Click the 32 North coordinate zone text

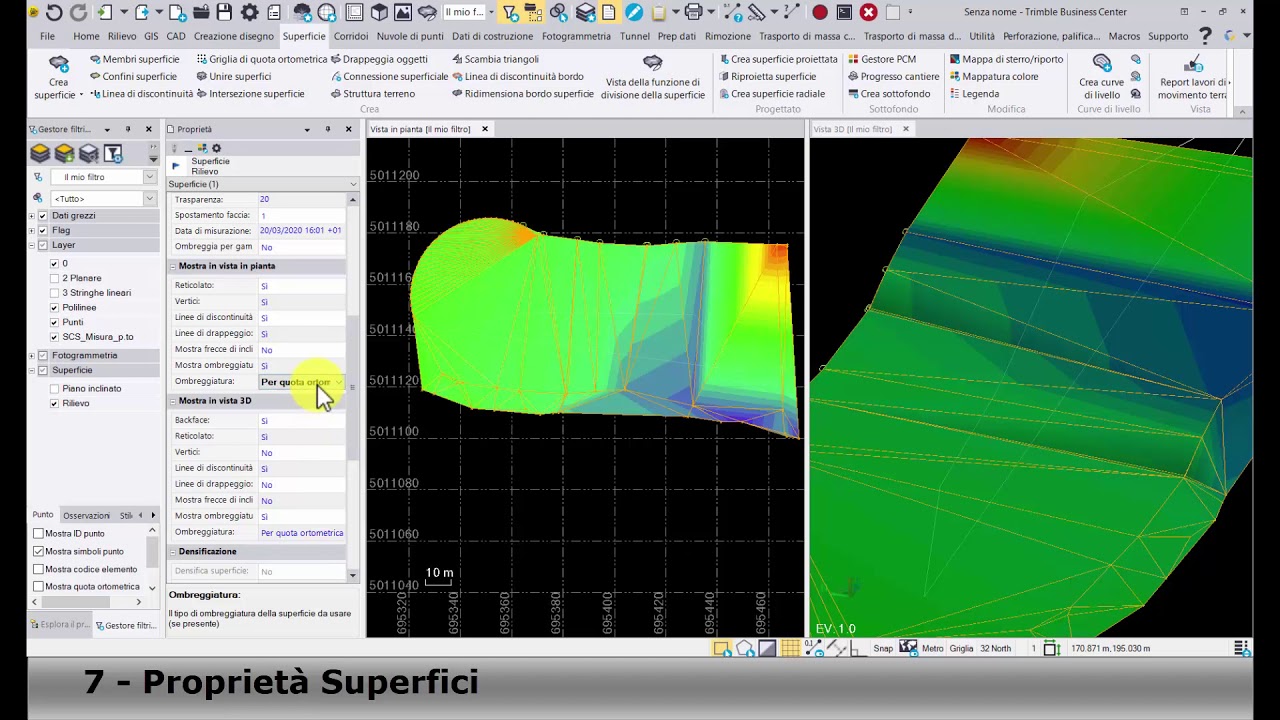click(x=995, y=648)
